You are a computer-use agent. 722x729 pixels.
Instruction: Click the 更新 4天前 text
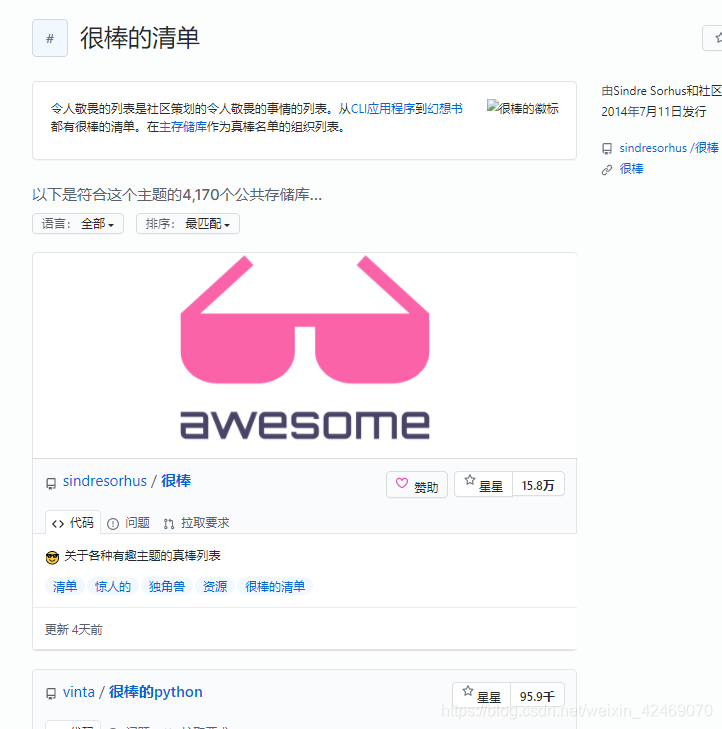[73, 630]
